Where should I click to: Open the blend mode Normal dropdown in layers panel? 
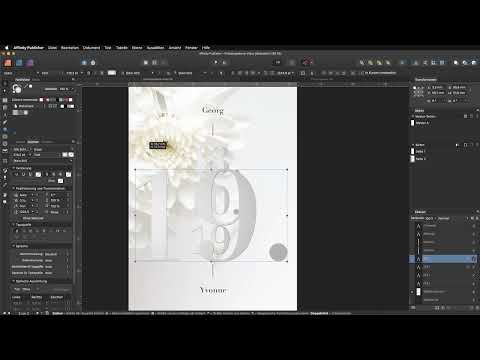[452, 218]
